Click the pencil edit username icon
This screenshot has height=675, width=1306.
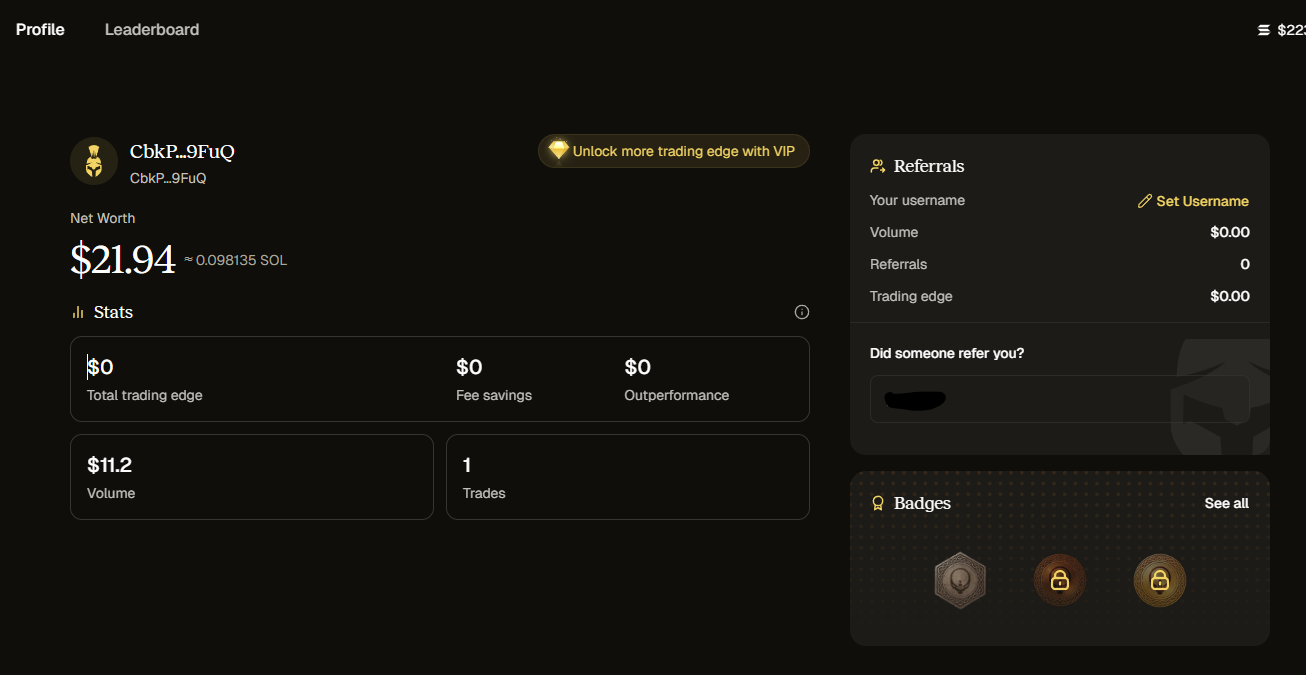pyautogui.click(x=1145, y=201)
